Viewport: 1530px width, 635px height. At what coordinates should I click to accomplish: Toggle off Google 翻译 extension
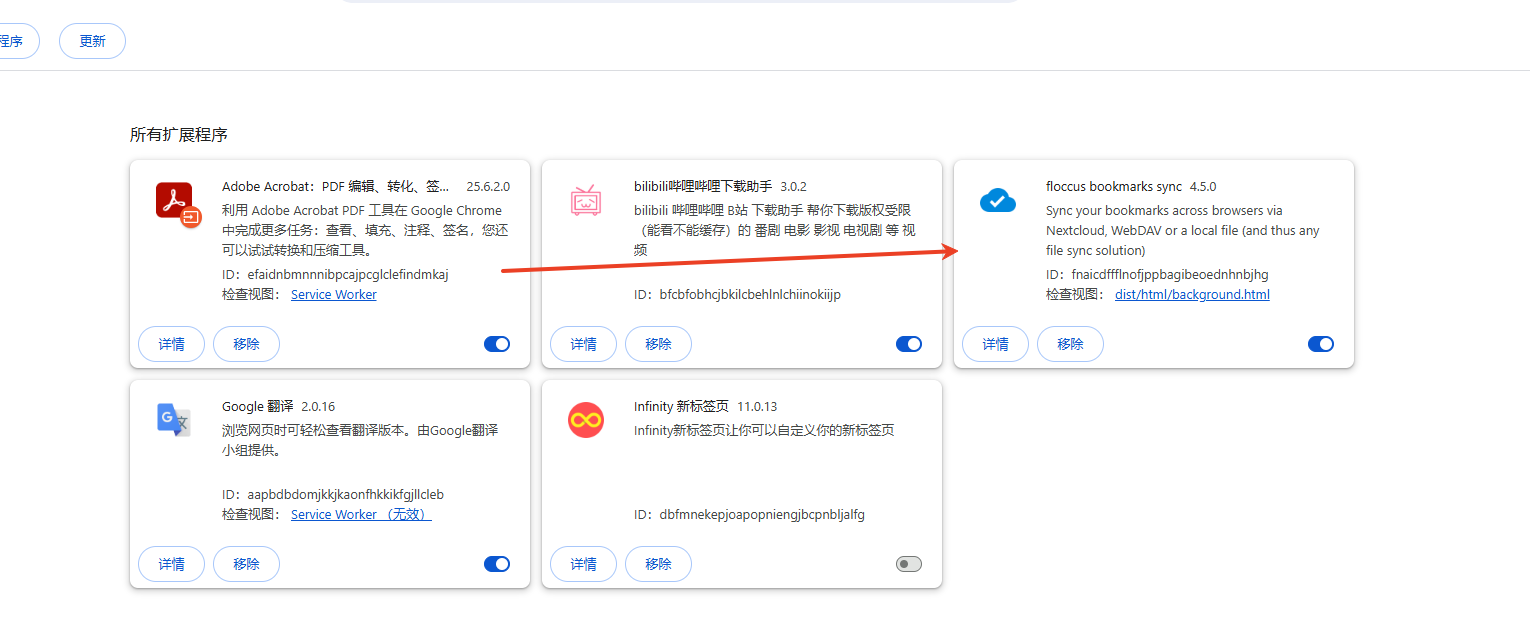497,563
